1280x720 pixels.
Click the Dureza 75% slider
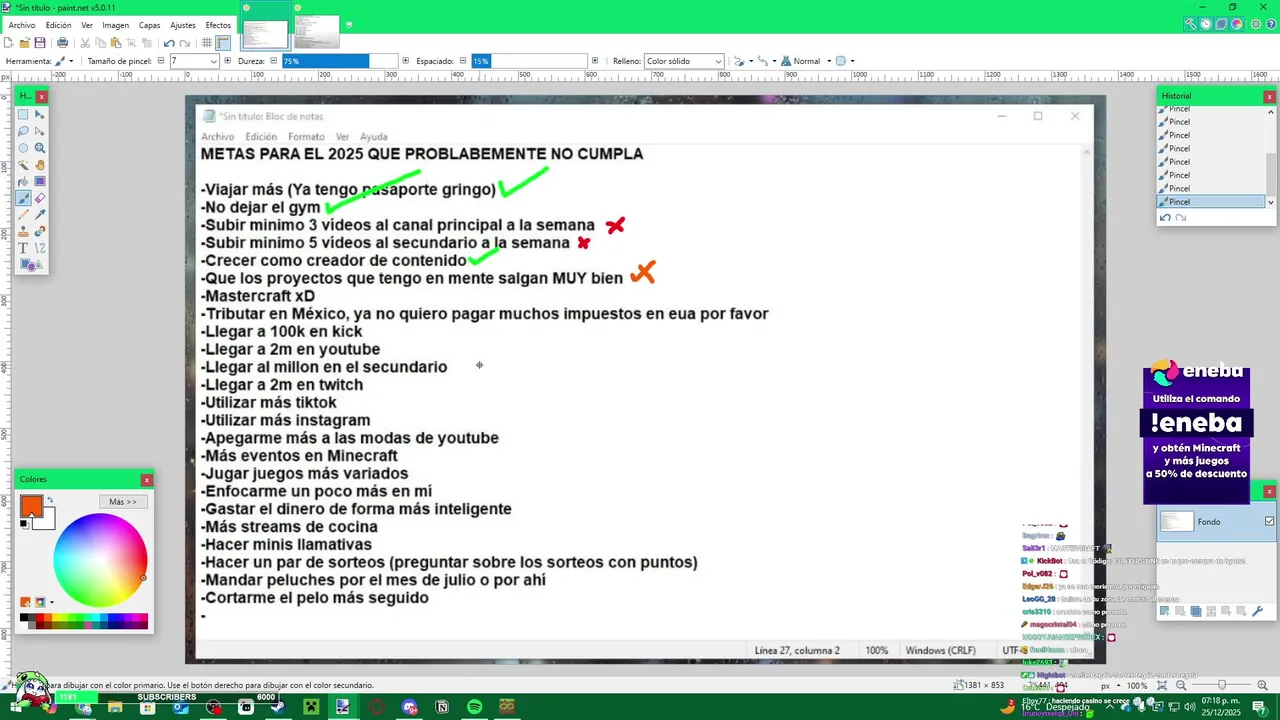coord(339,61)
